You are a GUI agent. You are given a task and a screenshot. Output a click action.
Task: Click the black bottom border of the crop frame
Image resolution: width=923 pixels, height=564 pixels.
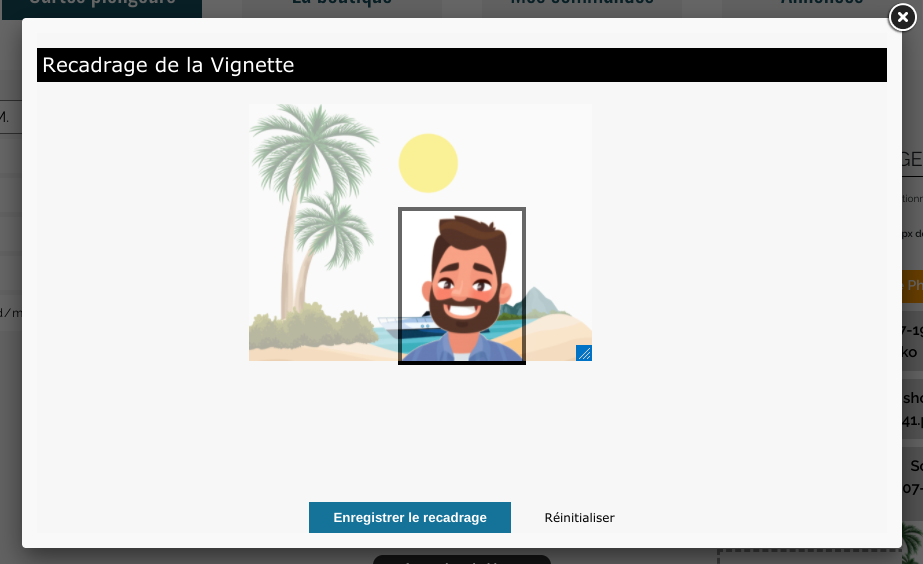(462, 363)
